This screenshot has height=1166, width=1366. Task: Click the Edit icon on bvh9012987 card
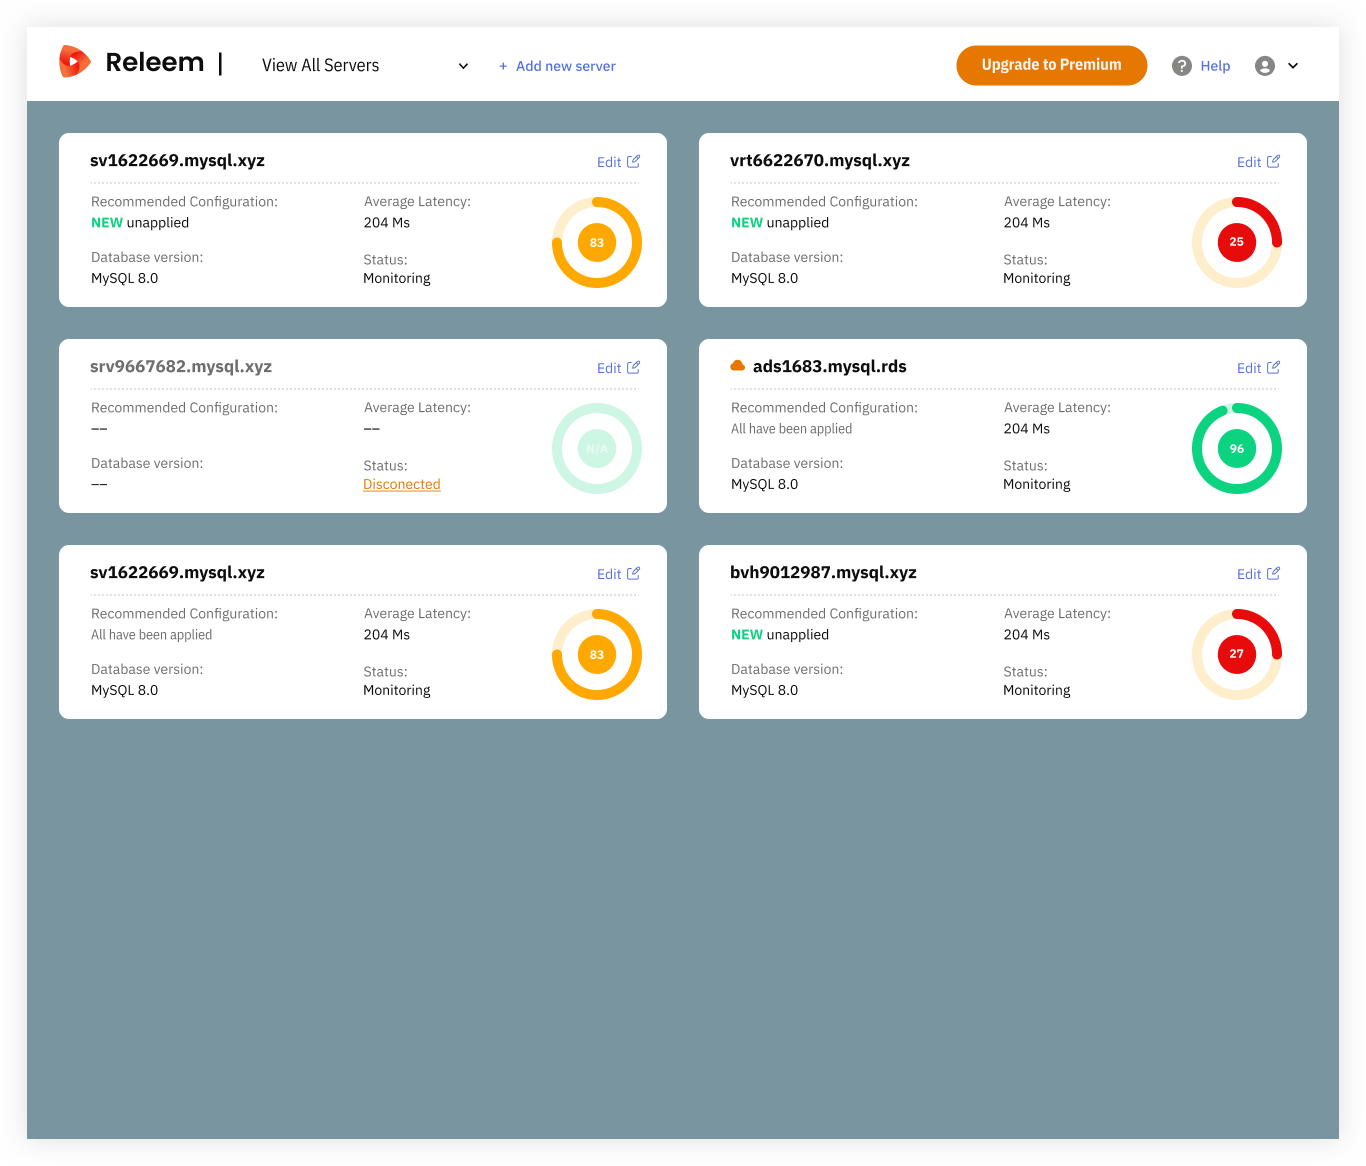[1274, 572]
